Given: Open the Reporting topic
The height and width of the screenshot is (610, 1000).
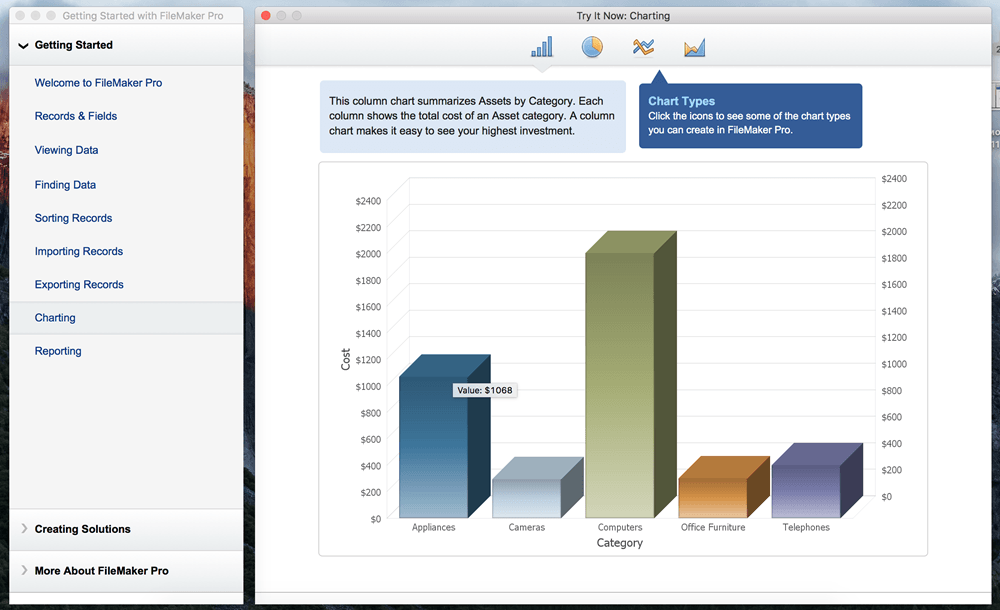Looking at the screenshot, I should pos(58,351).
